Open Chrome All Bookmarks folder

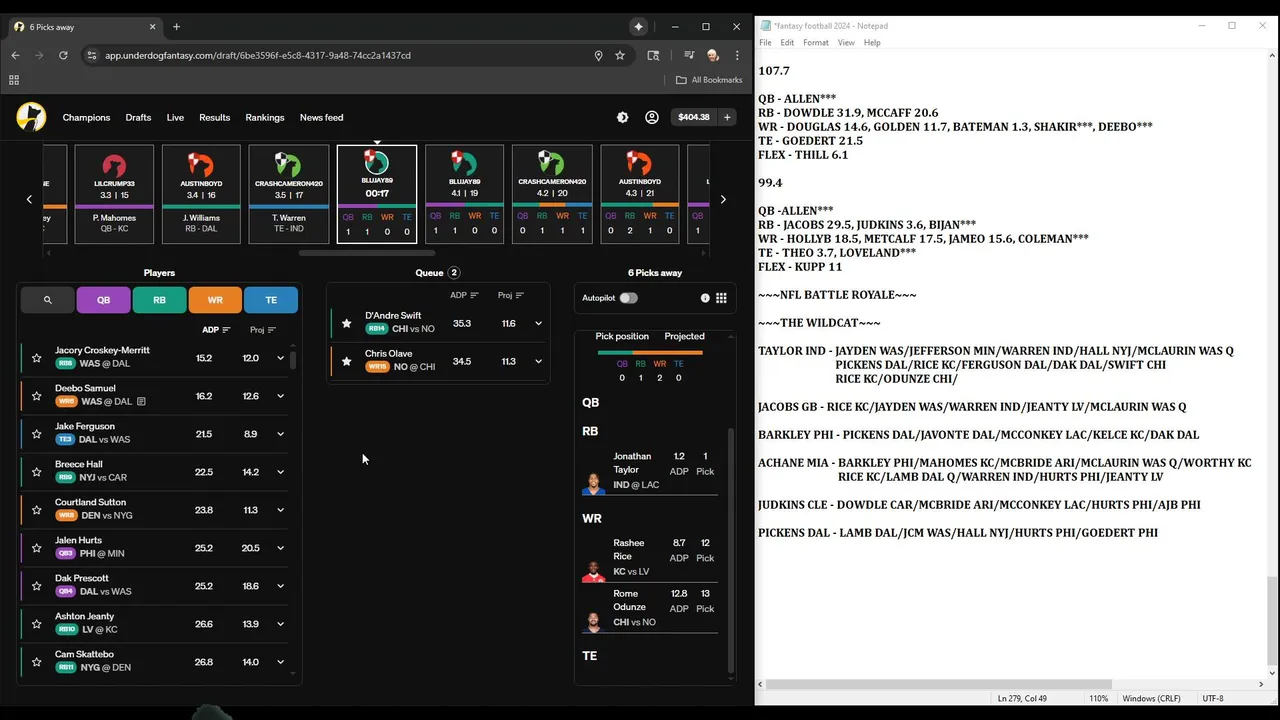point(709,80)
